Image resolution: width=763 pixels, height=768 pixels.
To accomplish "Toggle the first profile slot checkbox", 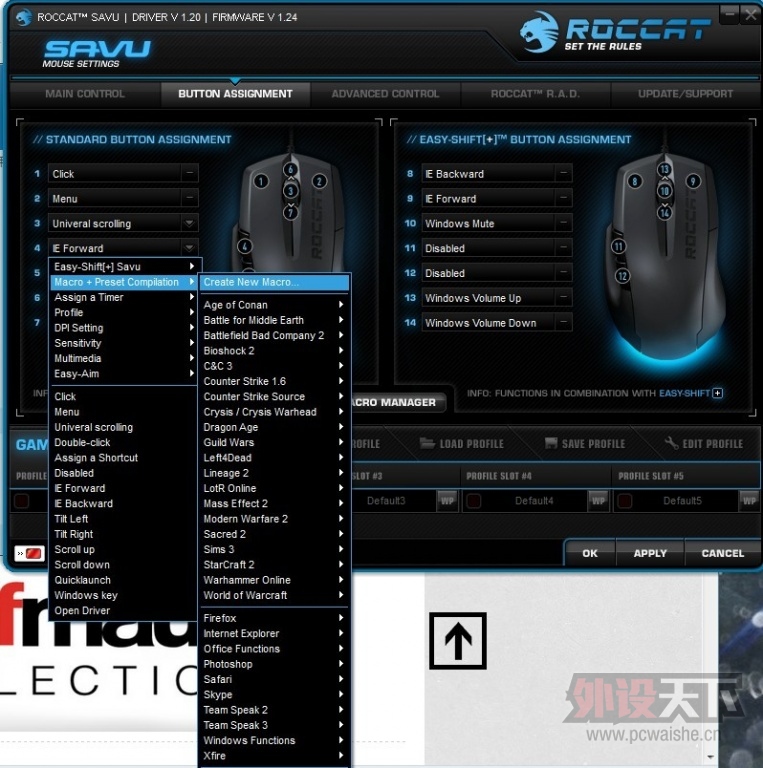I will click(x=21, y=501).
